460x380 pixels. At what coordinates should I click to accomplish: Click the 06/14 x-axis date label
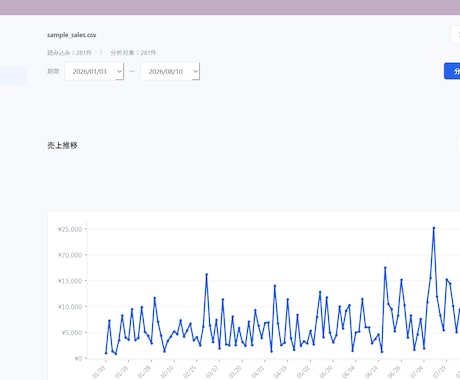pos(371,372)
